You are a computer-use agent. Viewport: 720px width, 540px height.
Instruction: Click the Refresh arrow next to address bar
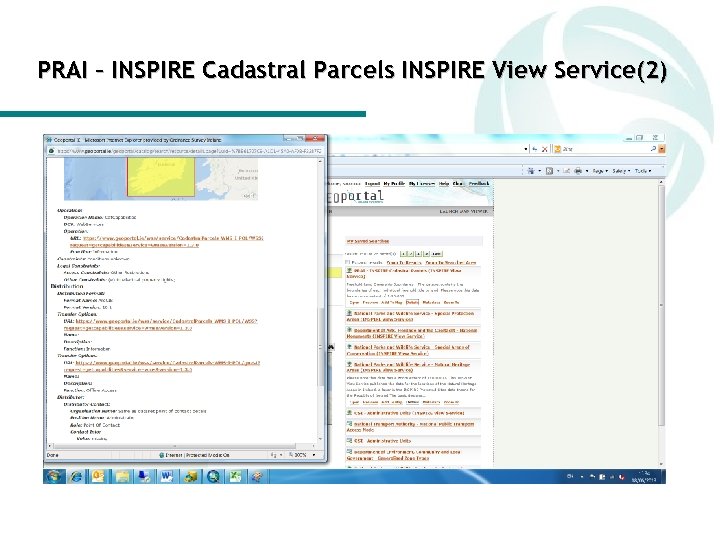pyautogui.click(x=534, y=149)
